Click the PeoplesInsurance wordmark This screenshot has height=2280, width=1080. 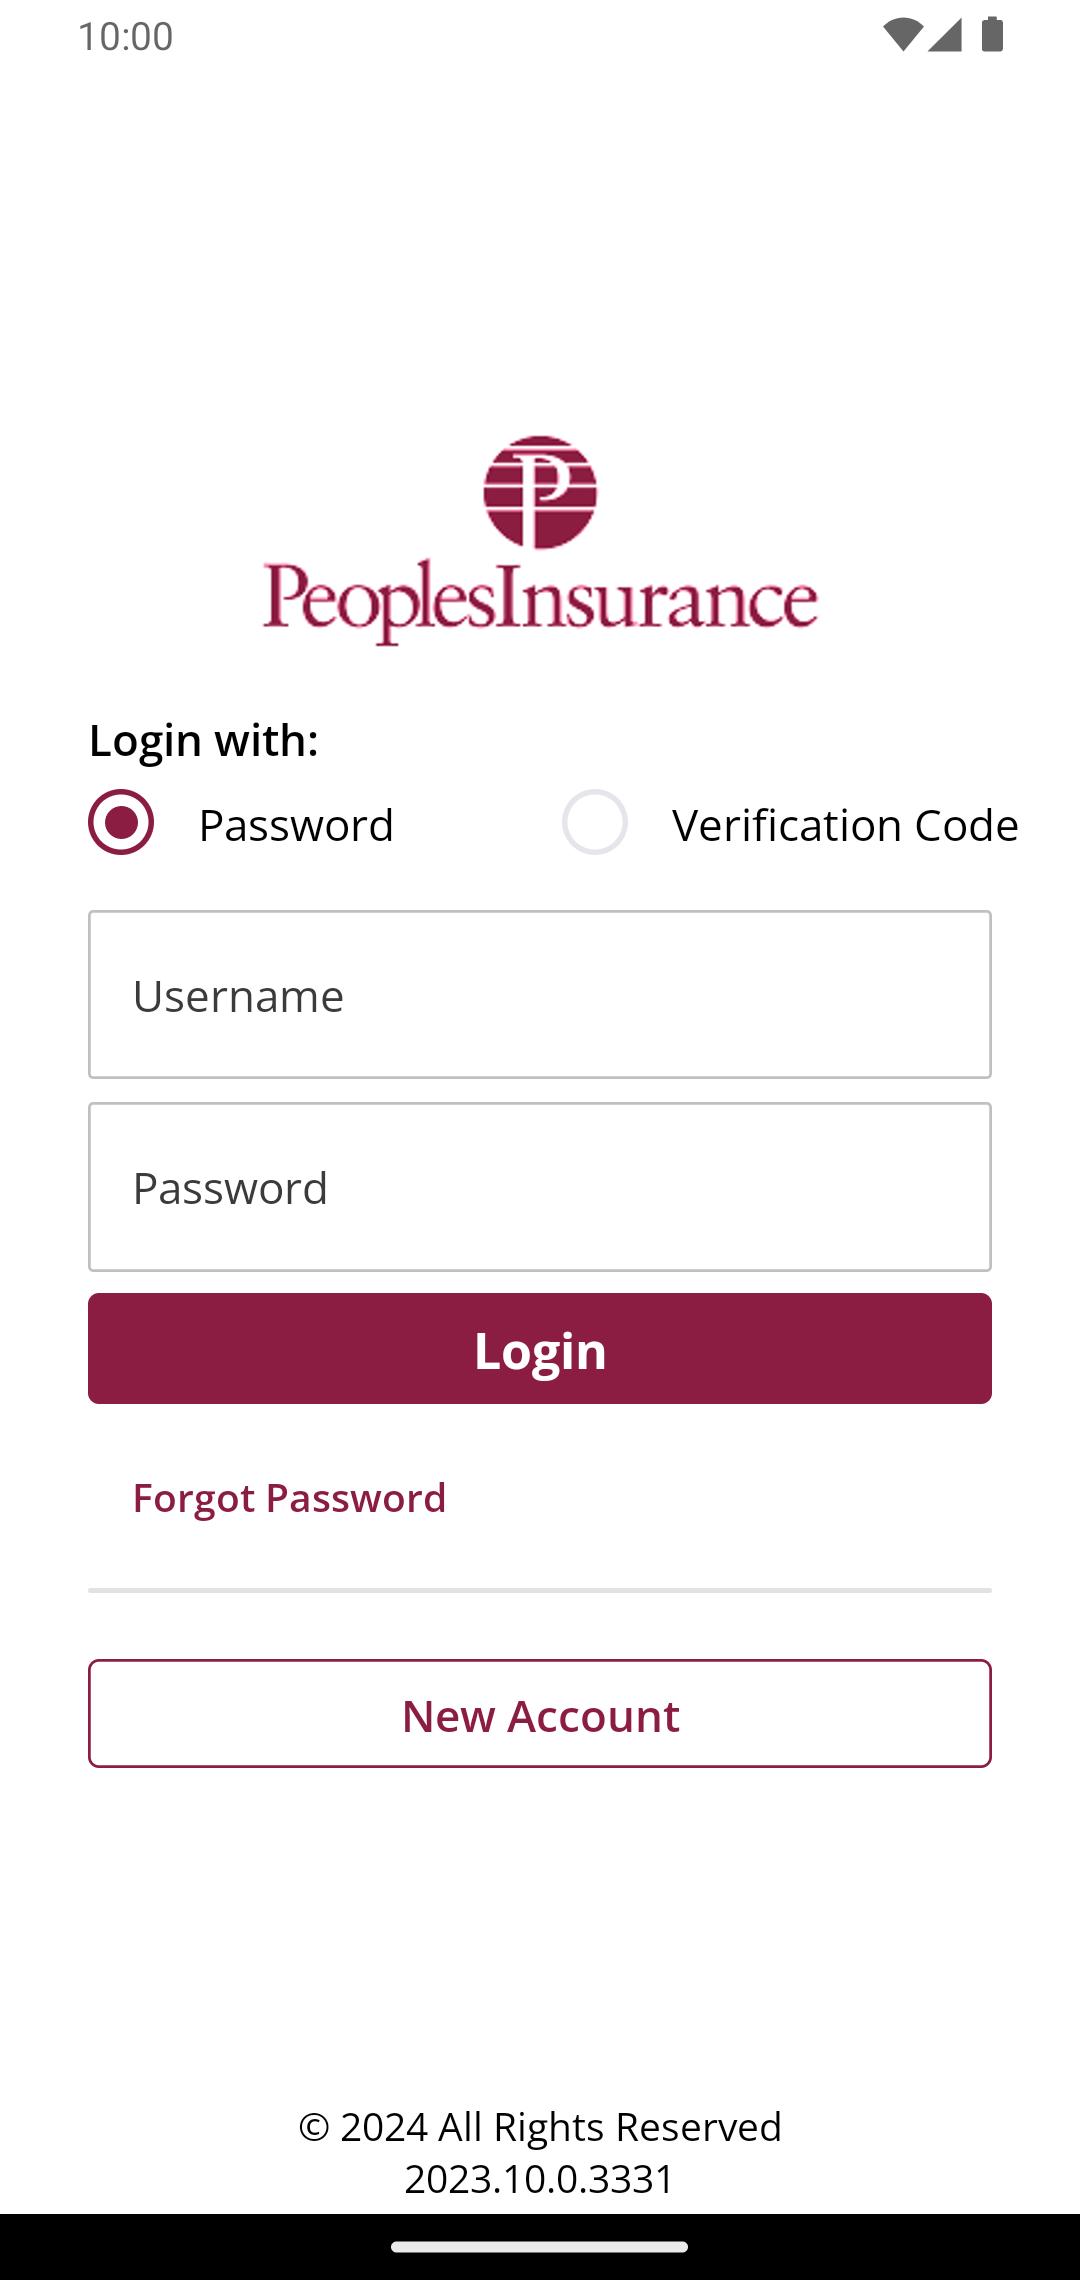pos(540,601)
